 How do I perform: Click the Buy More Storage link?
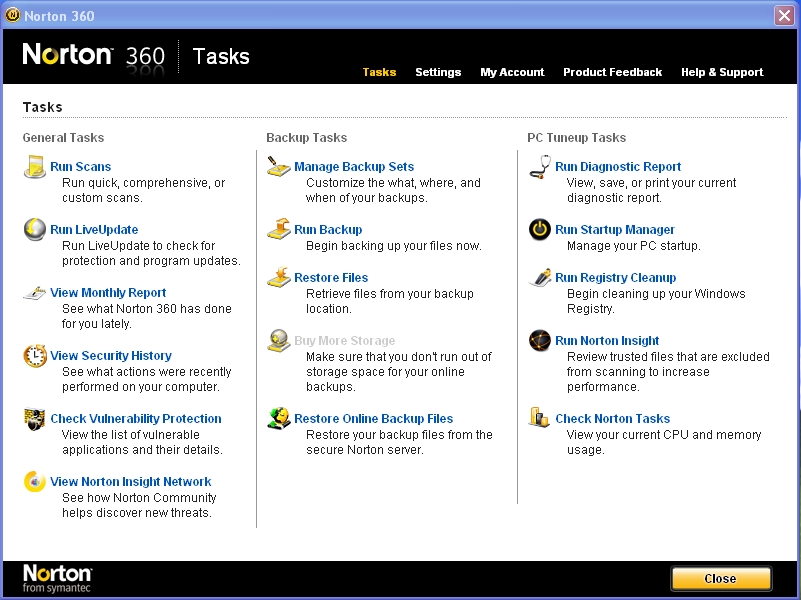coord(344,341)
